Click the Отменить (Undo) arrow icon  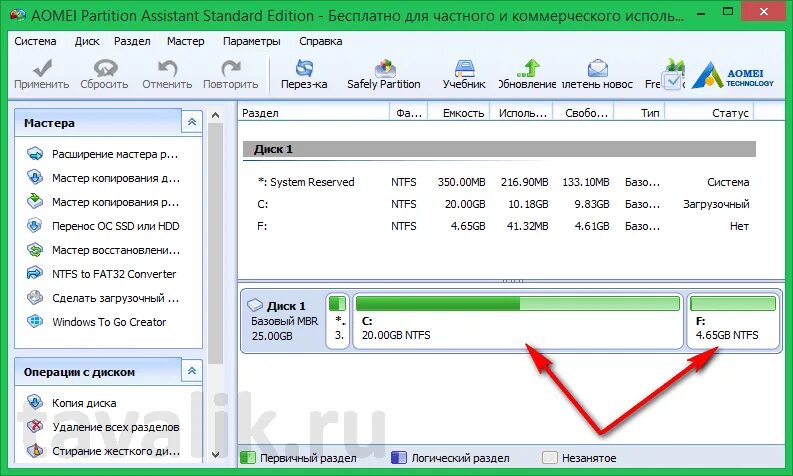(167, 68)
